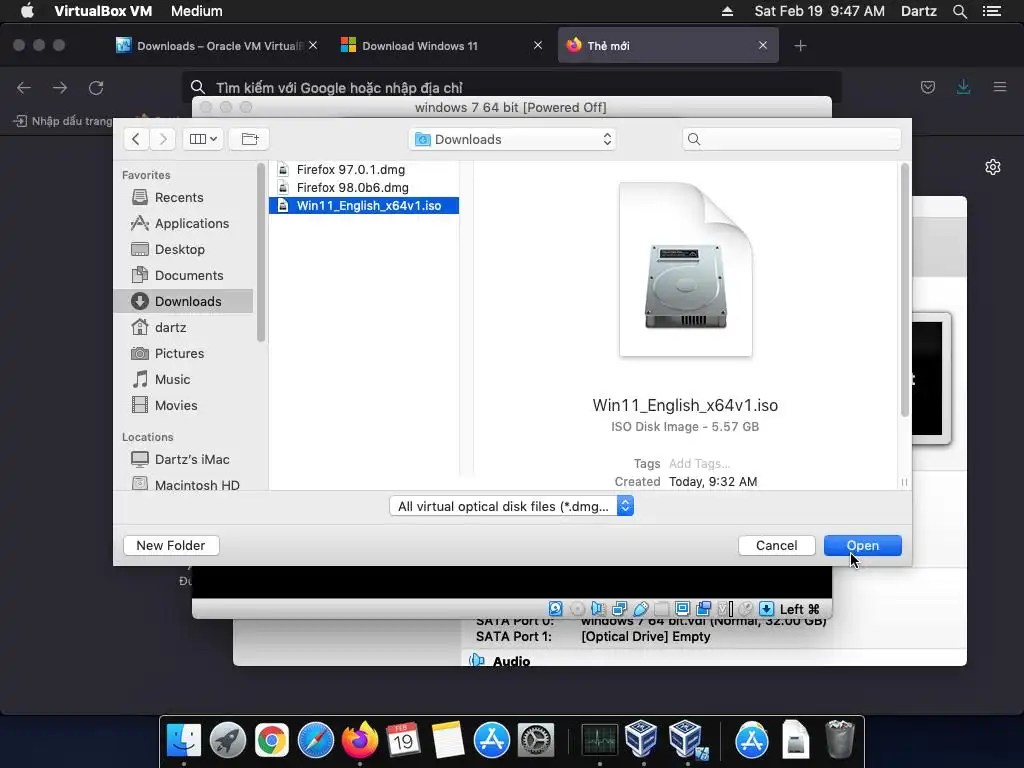Open Google Chrome from the Dock
This screenshot has height=768, width=1024.
point(272,740)
